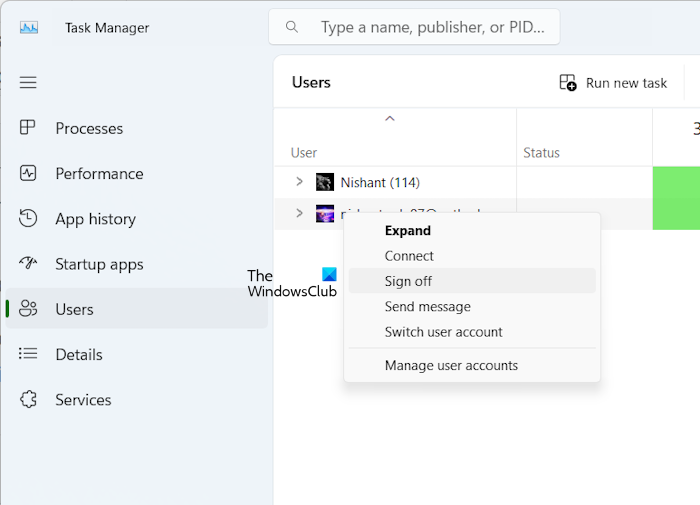Click the Task Manager app icon
This screenshot has width=700, height=505.
tap(29, 28)
